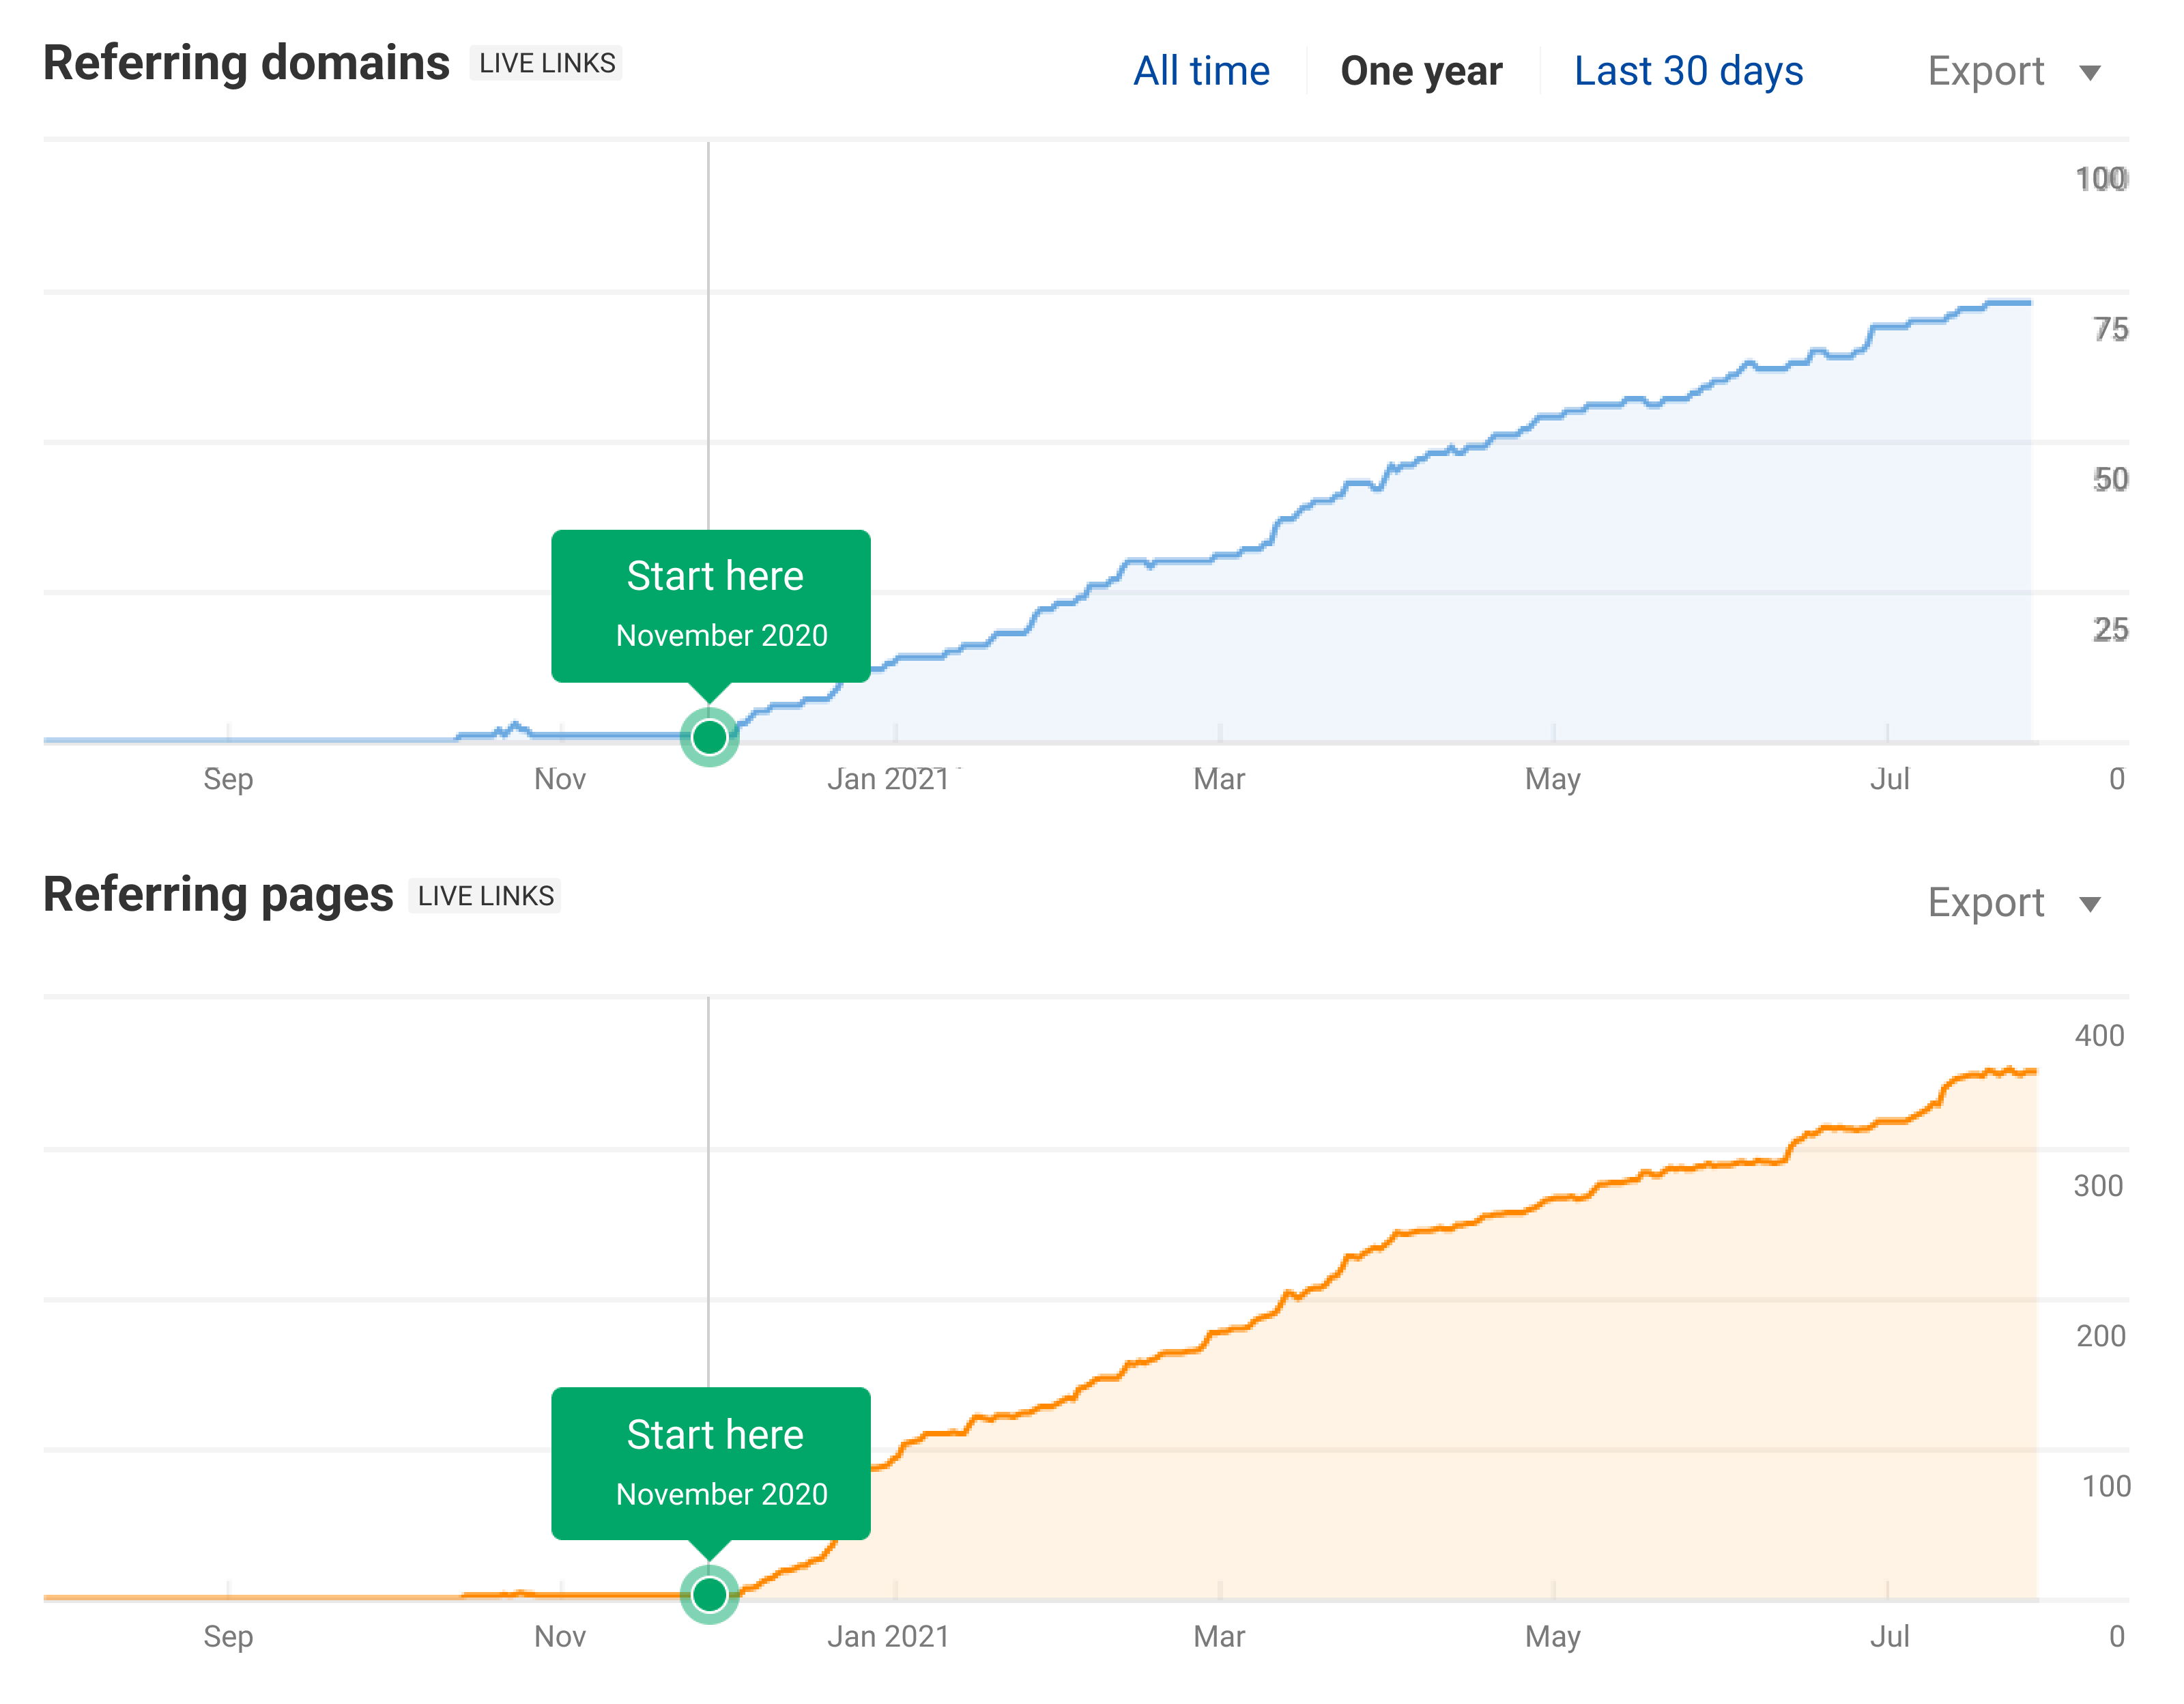Select the Start here marker on the domains chart

[709, 737]
